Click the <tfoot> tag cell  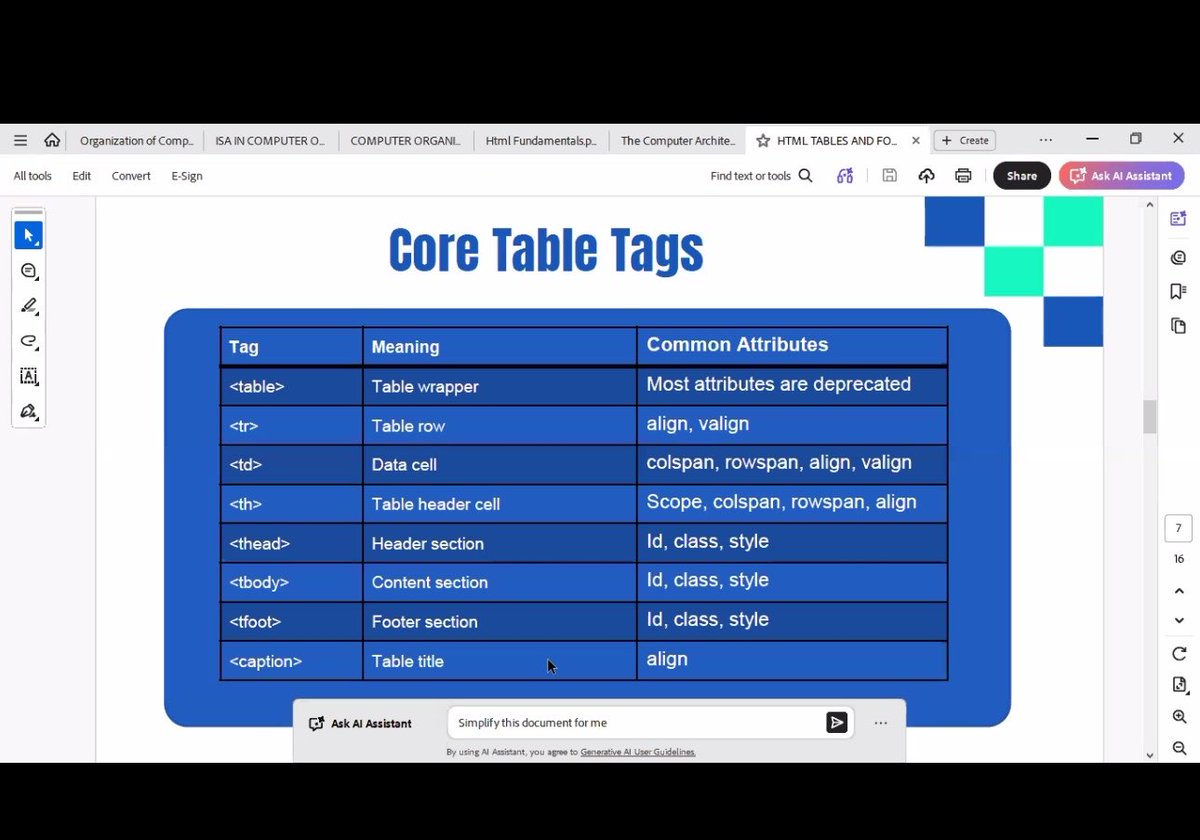coord(291,621)
